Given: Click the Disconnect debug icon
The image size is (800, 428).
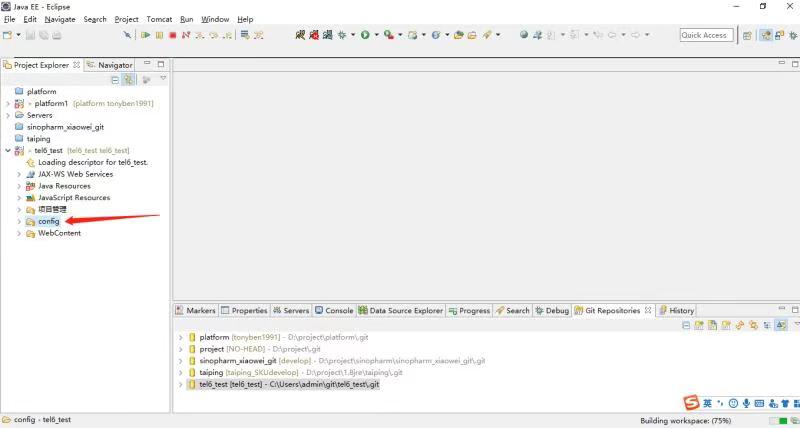Looking at the screenshot, I should (x=186, y=35).
